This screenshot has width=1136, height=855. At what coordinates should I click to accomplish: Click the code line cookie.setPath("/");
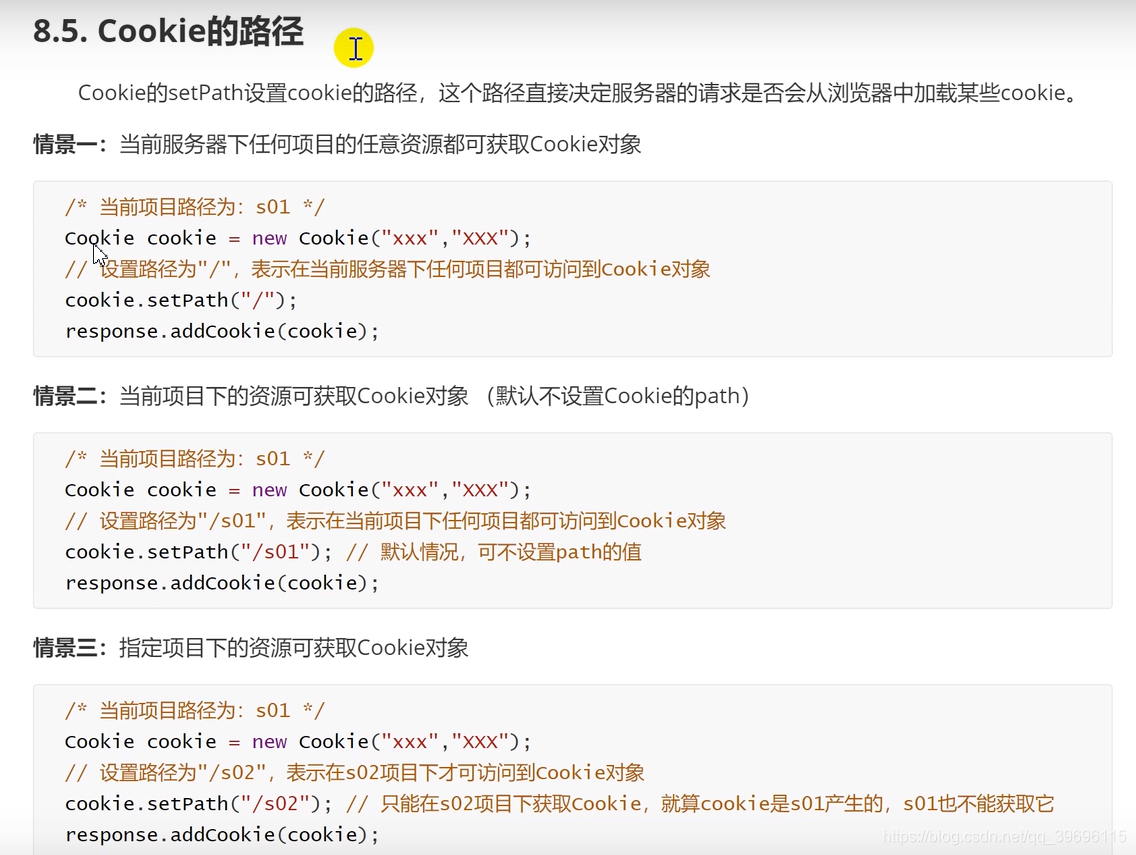181,300
